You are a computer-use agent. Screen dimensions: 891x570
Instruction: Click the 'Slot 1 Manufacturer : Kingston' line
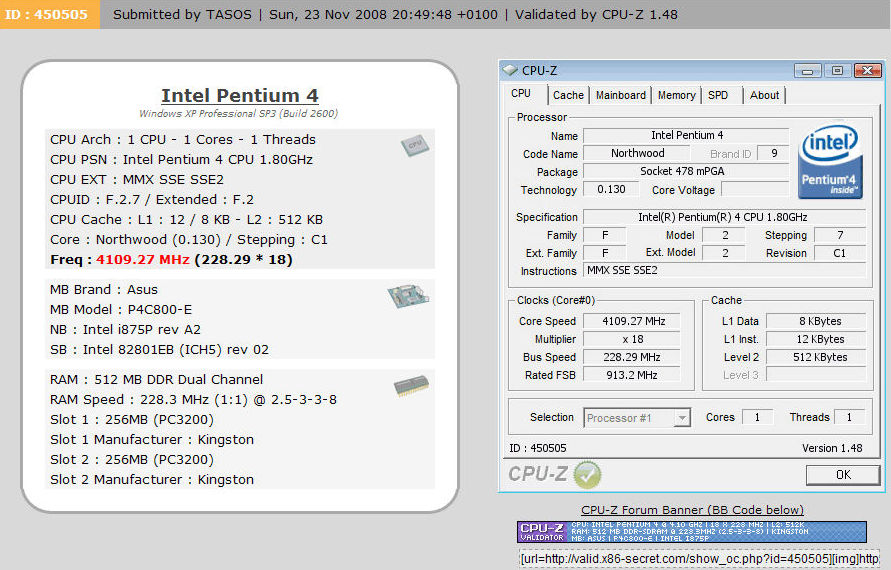point(152,439)
